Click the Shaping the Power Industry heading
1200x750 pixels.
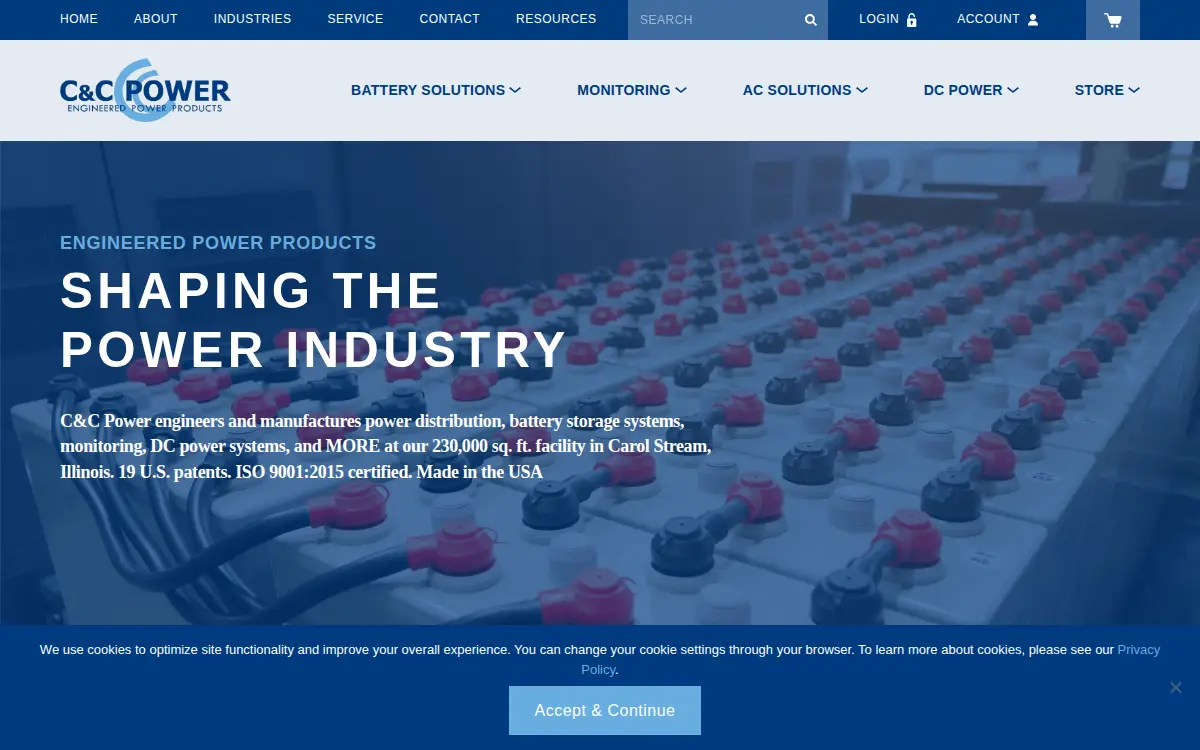point(314,320)
